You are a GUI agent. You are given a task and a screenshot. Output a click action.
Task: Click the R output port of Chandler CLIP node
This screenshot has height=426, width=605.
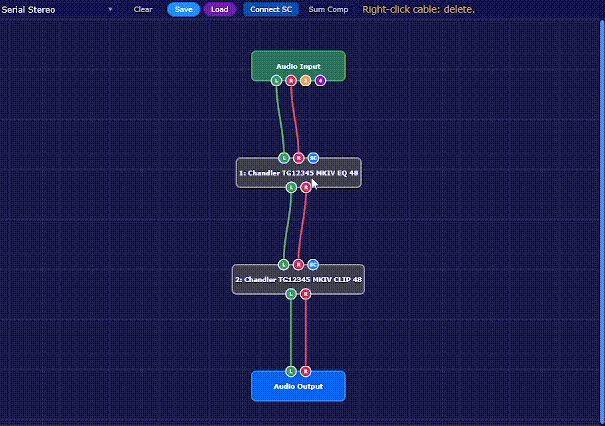point(306,294)
